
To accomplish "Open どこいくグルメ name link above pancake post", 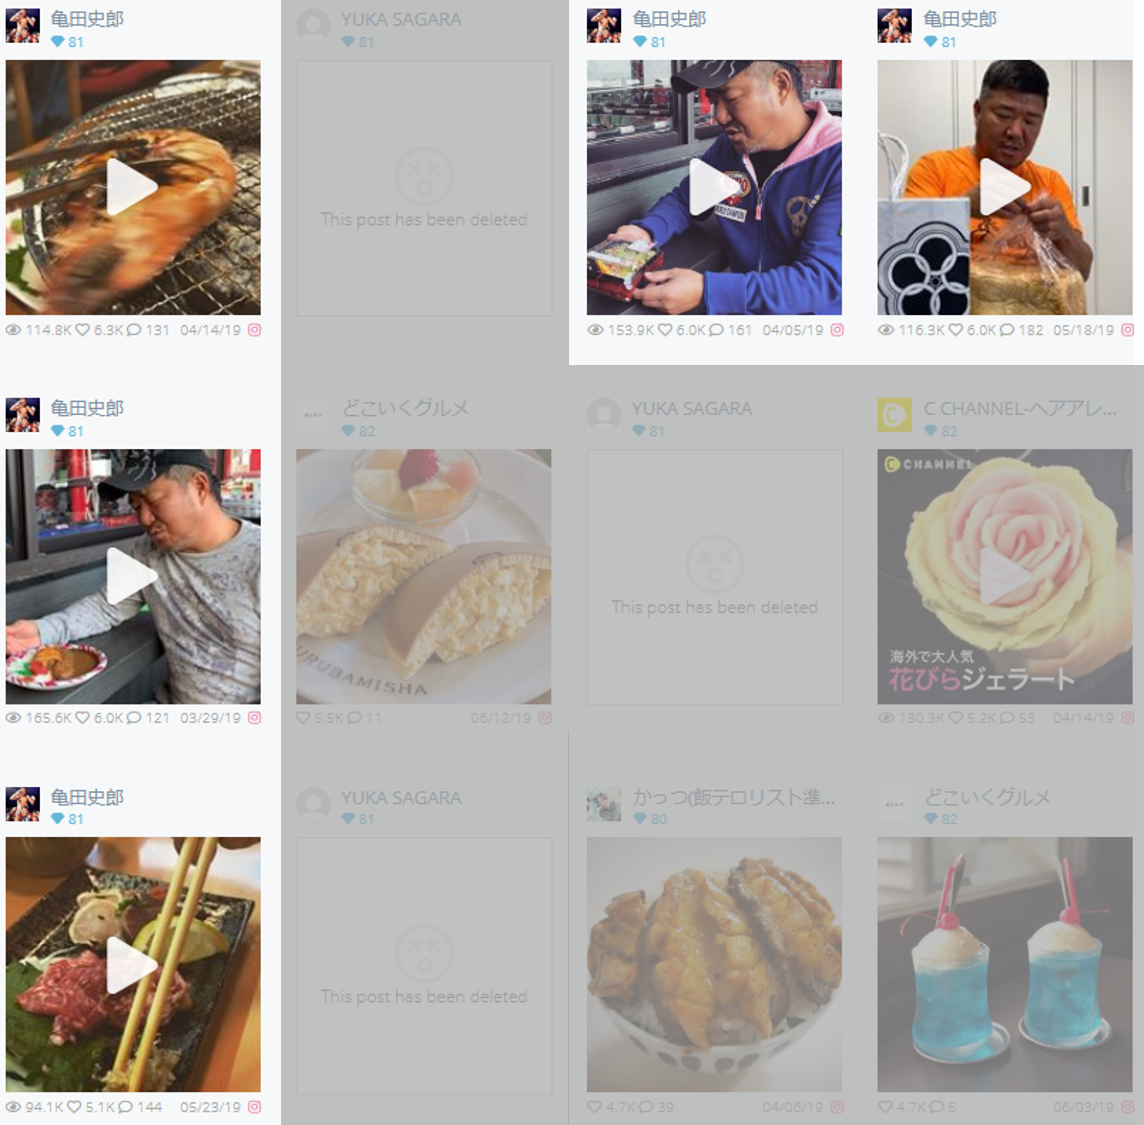I will click(405, 408).
